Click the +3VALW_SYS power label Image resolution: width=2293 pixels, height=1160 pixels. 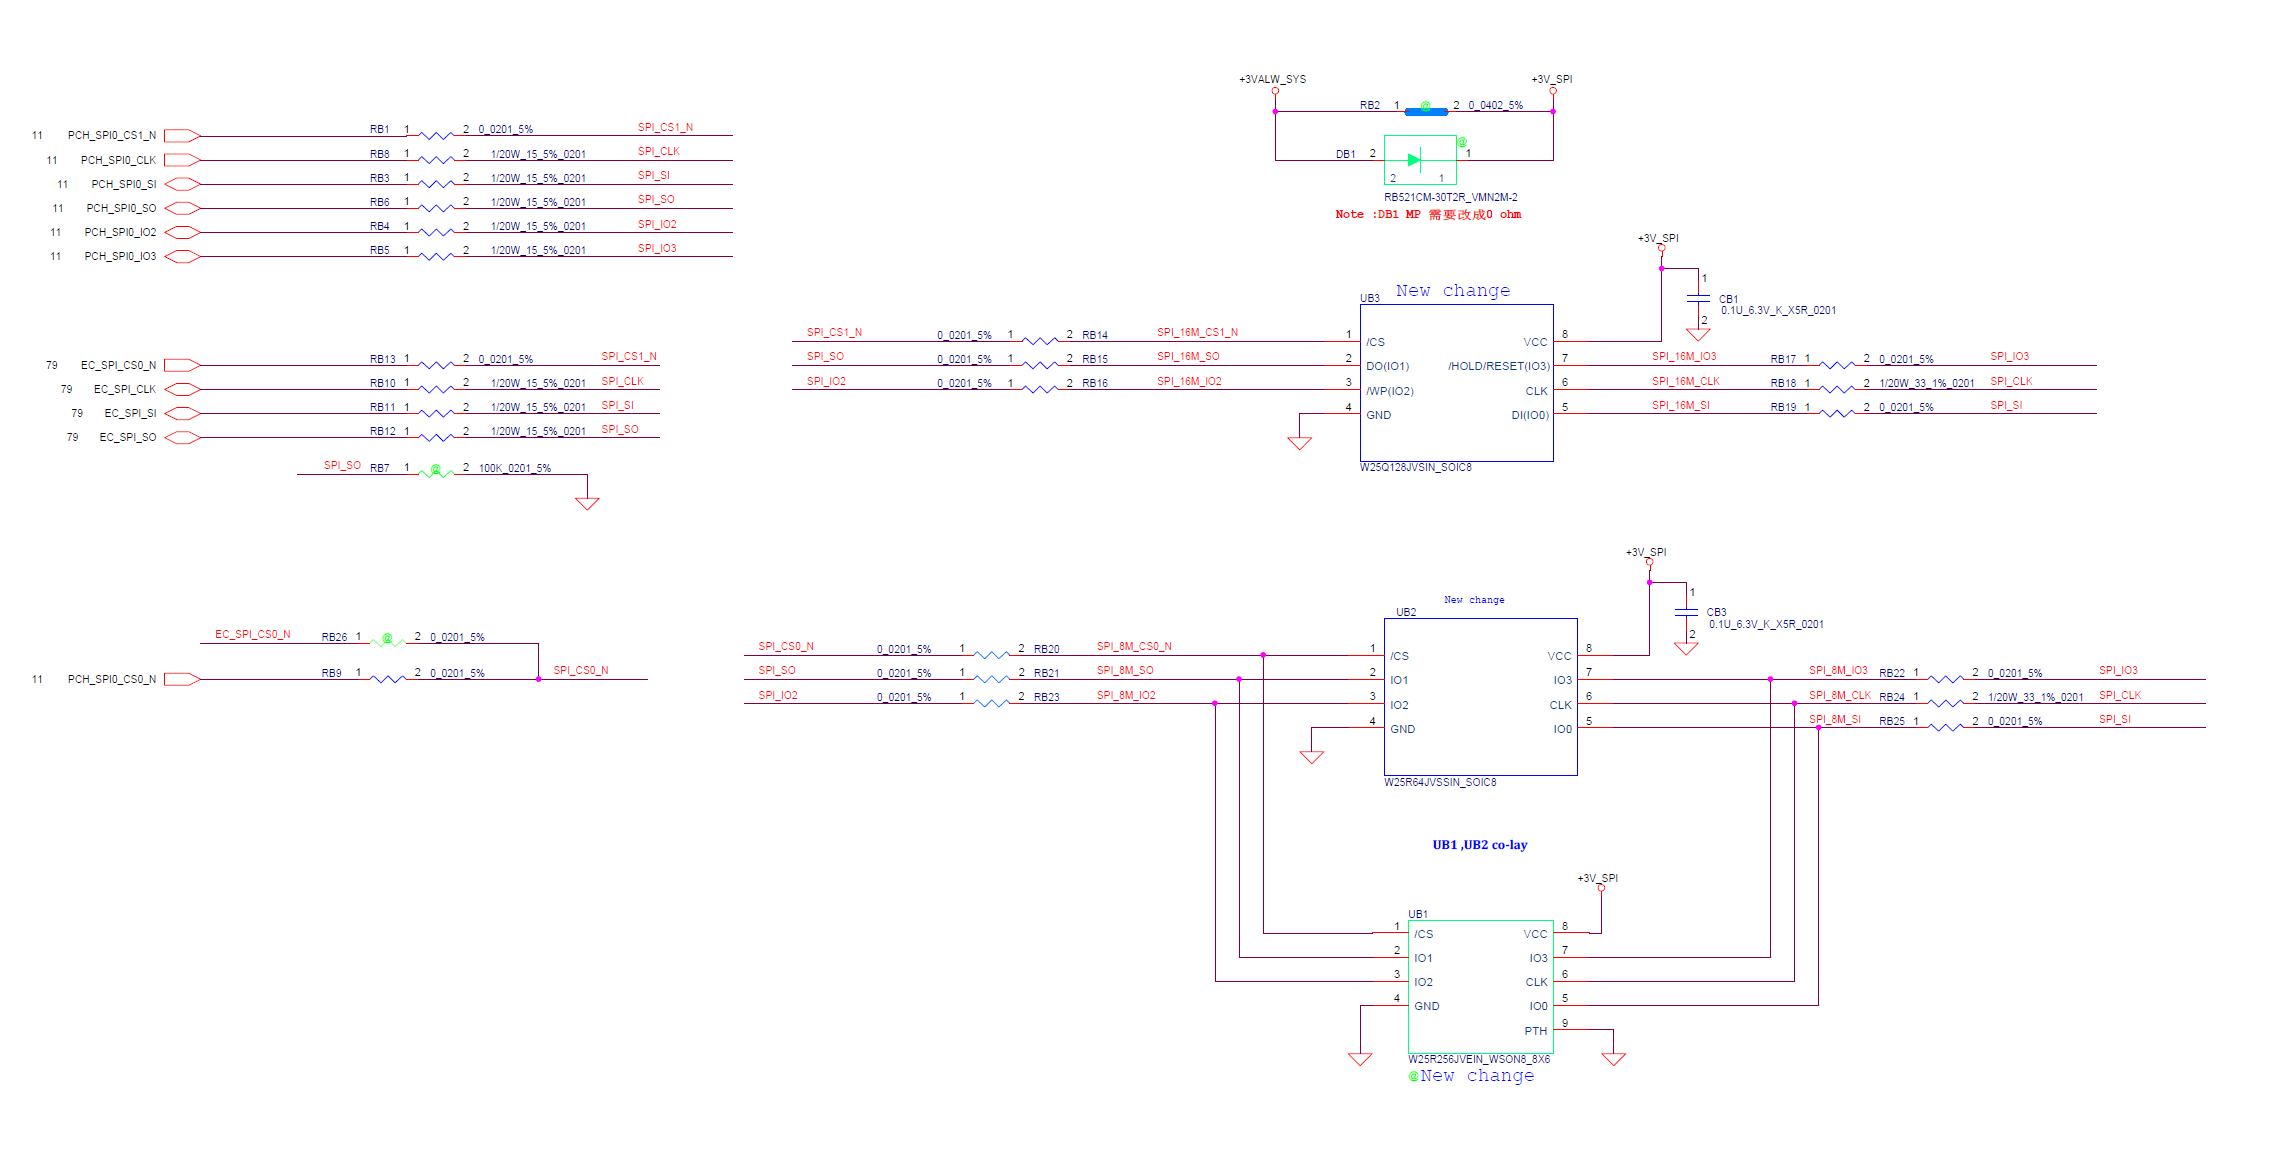[1272, 79]
